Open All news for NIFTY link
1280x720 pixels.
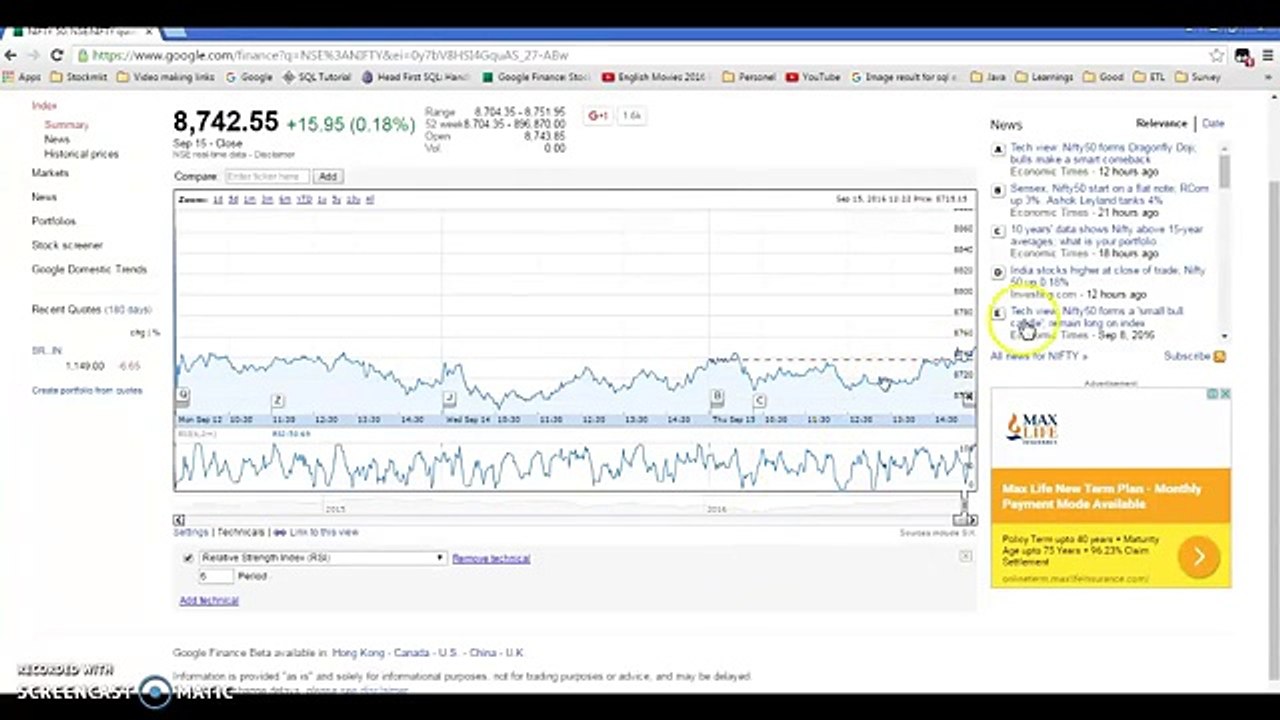[x=1039, y=356]
